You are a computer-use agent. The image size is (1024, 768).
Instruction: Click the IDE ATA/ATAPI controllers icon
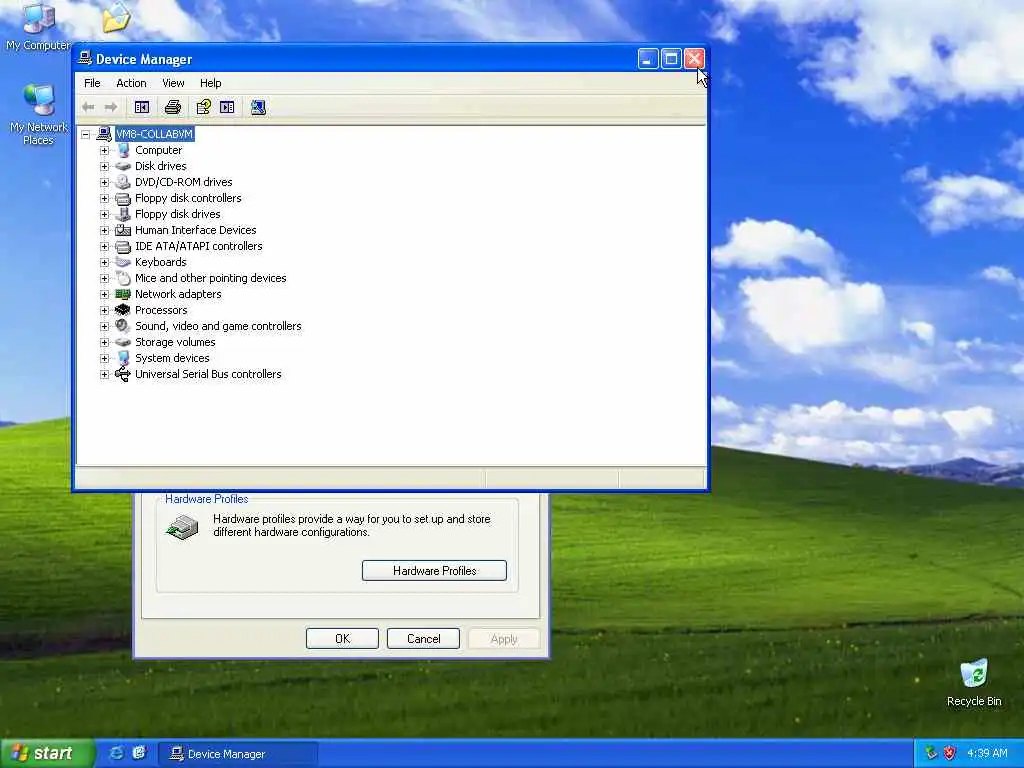coord(123,246)
